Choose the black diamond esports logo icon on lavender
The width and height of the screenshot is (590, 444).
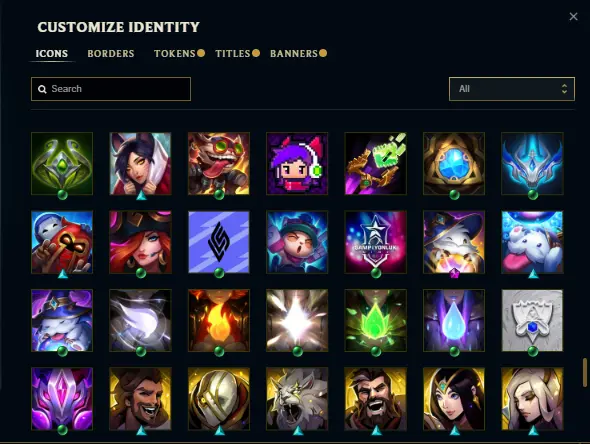[x=219, y=242]
